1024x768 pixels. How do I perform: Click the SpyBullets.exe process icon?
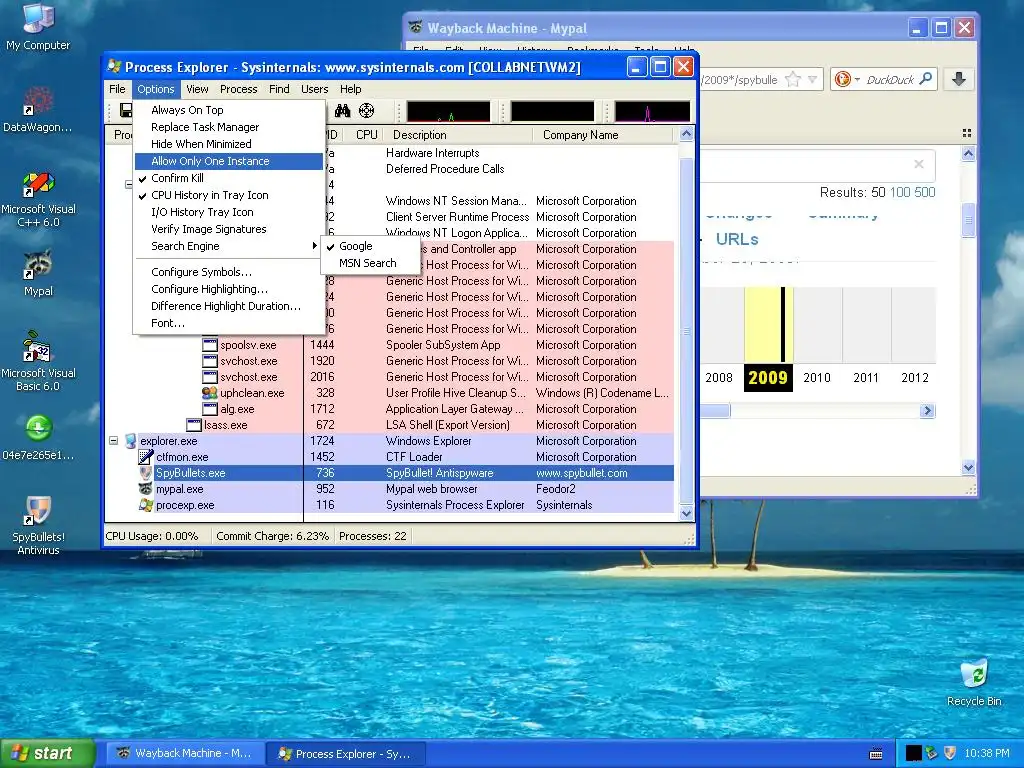point(146,473)
